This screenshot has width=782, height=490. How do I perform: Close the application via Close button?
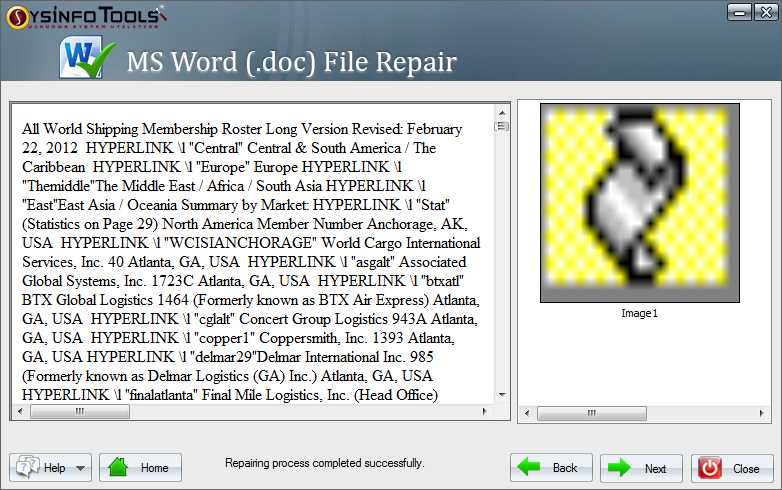pos(732,468)
